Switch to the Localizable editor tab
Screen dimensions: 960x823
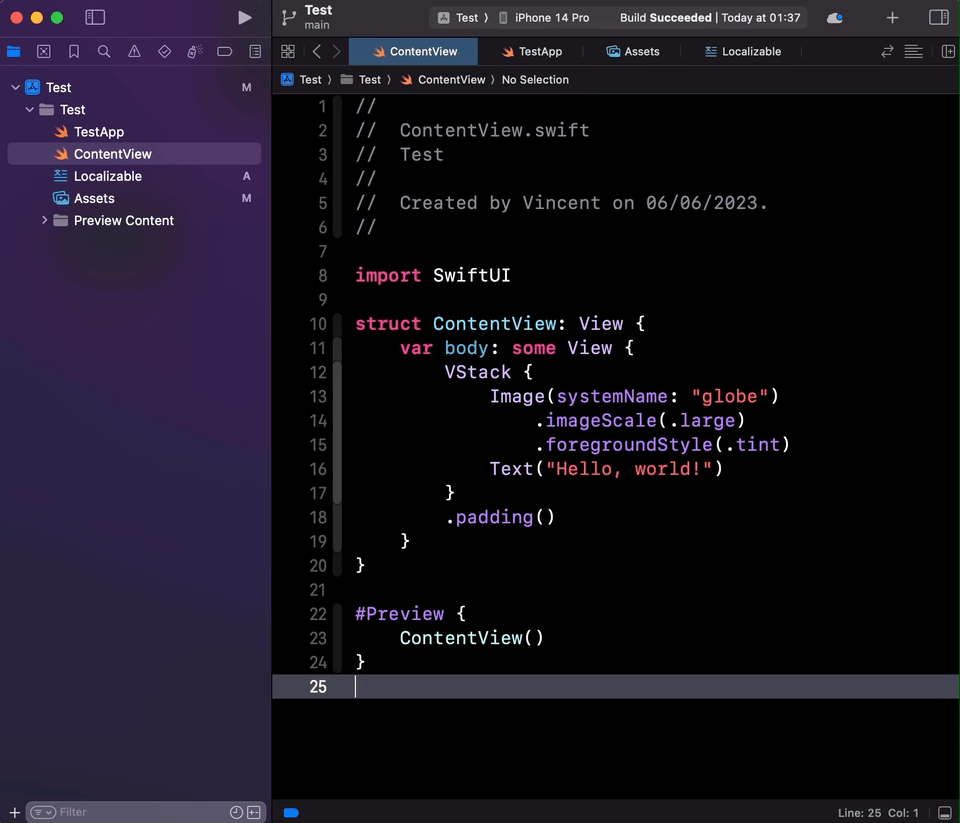(742, 51)
